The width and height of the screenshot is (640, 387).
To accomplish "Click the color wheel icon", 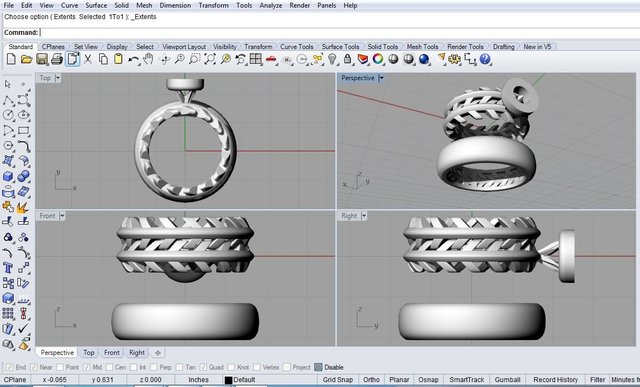I will [378, 60].
